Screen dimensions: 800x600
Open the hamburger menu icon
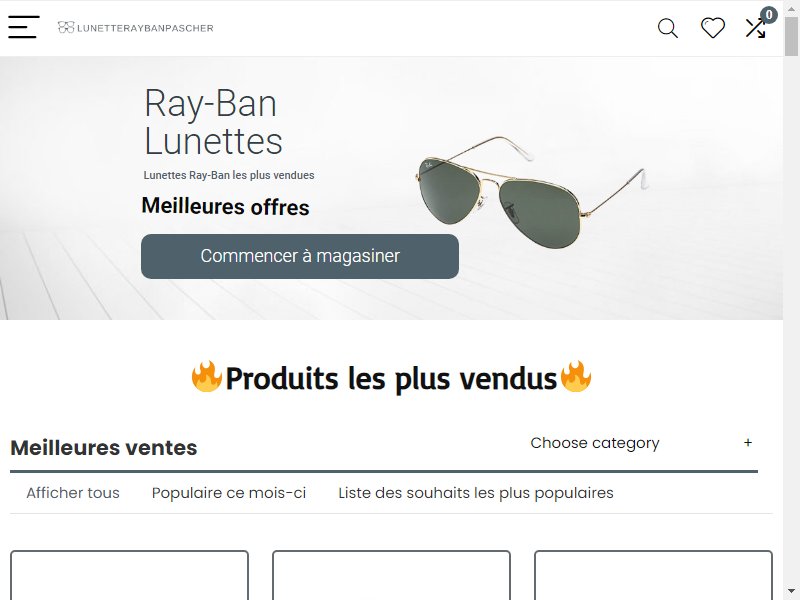point(23,27)
